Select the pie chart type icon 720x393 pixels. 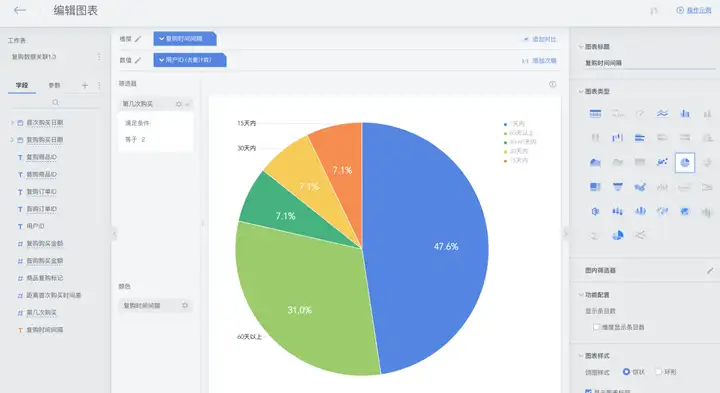pos(684,163)
